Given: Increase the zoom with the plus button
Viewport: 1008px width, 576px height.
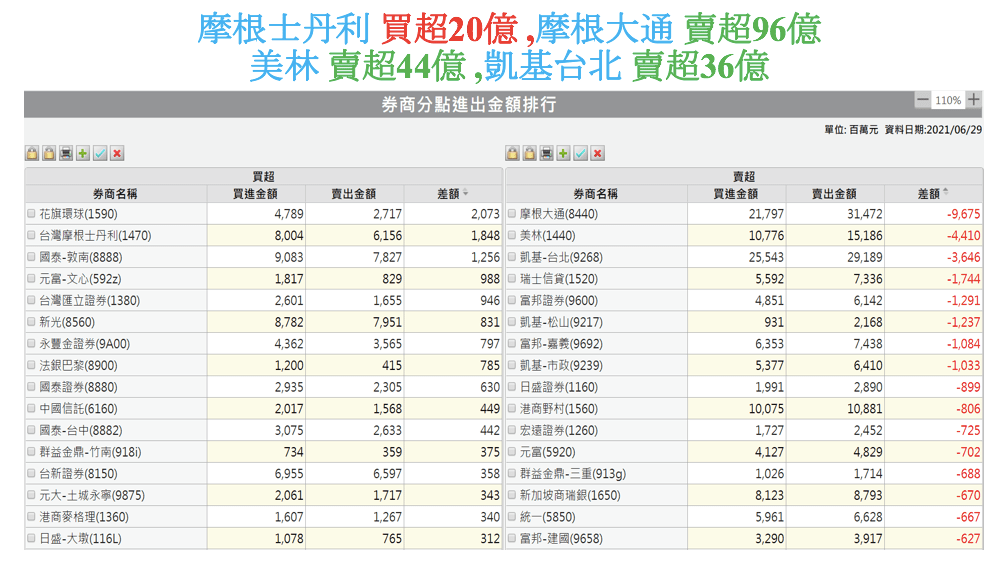Looking at the screenshot, I should 973,100.
